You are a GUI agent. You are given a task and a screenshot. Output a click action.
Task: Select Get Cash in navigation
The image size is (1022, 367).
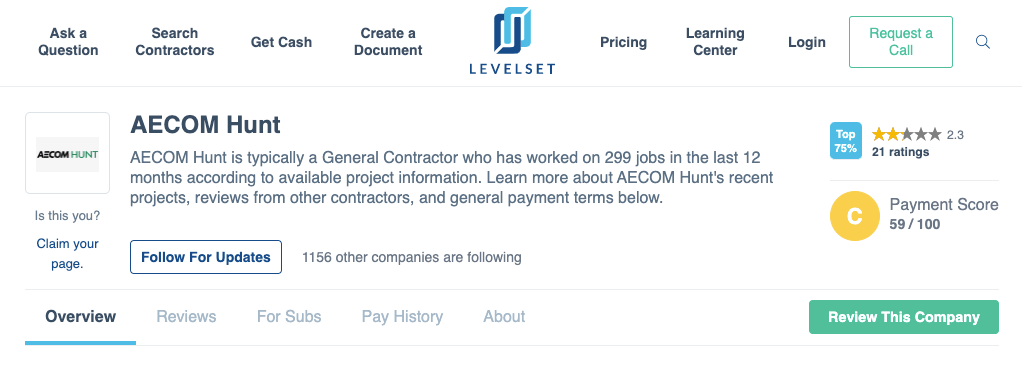[x=282, y=42]
